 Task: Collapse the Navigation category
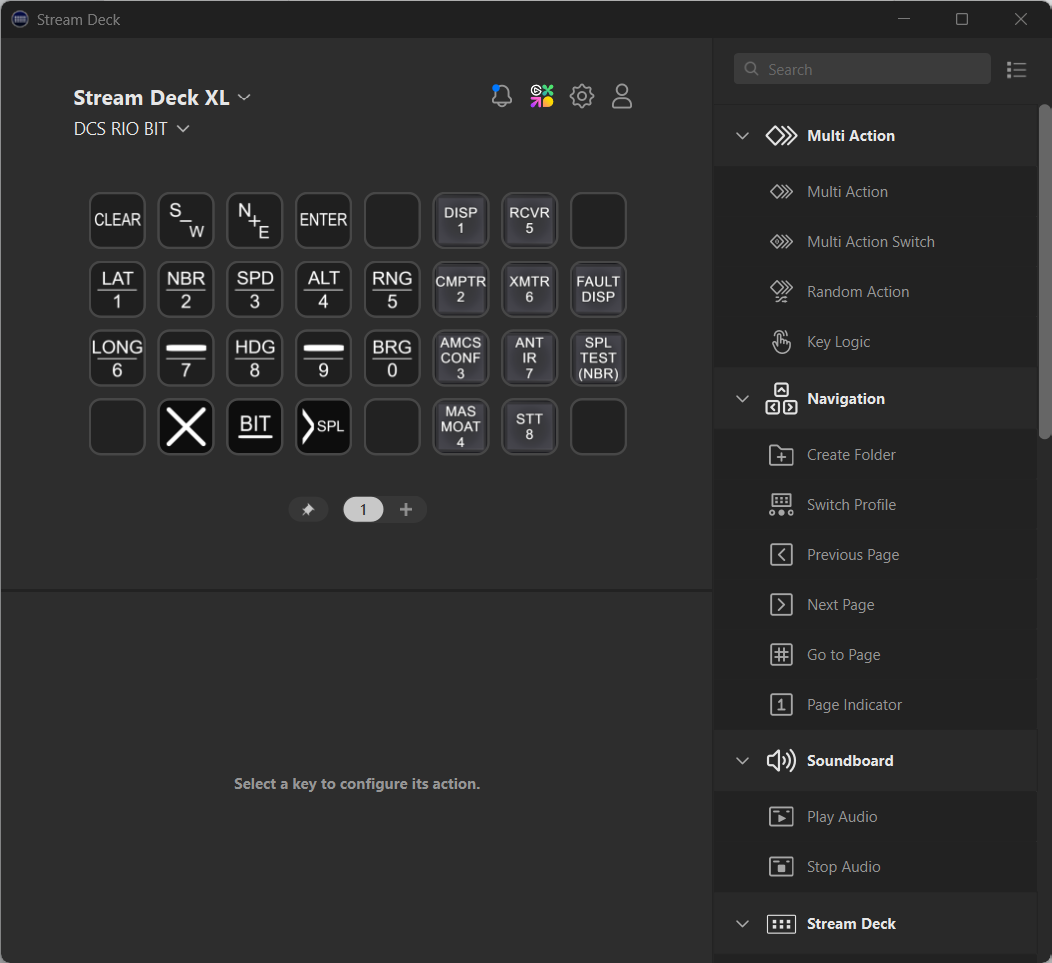pyautogui.click(x=742, y=398)
